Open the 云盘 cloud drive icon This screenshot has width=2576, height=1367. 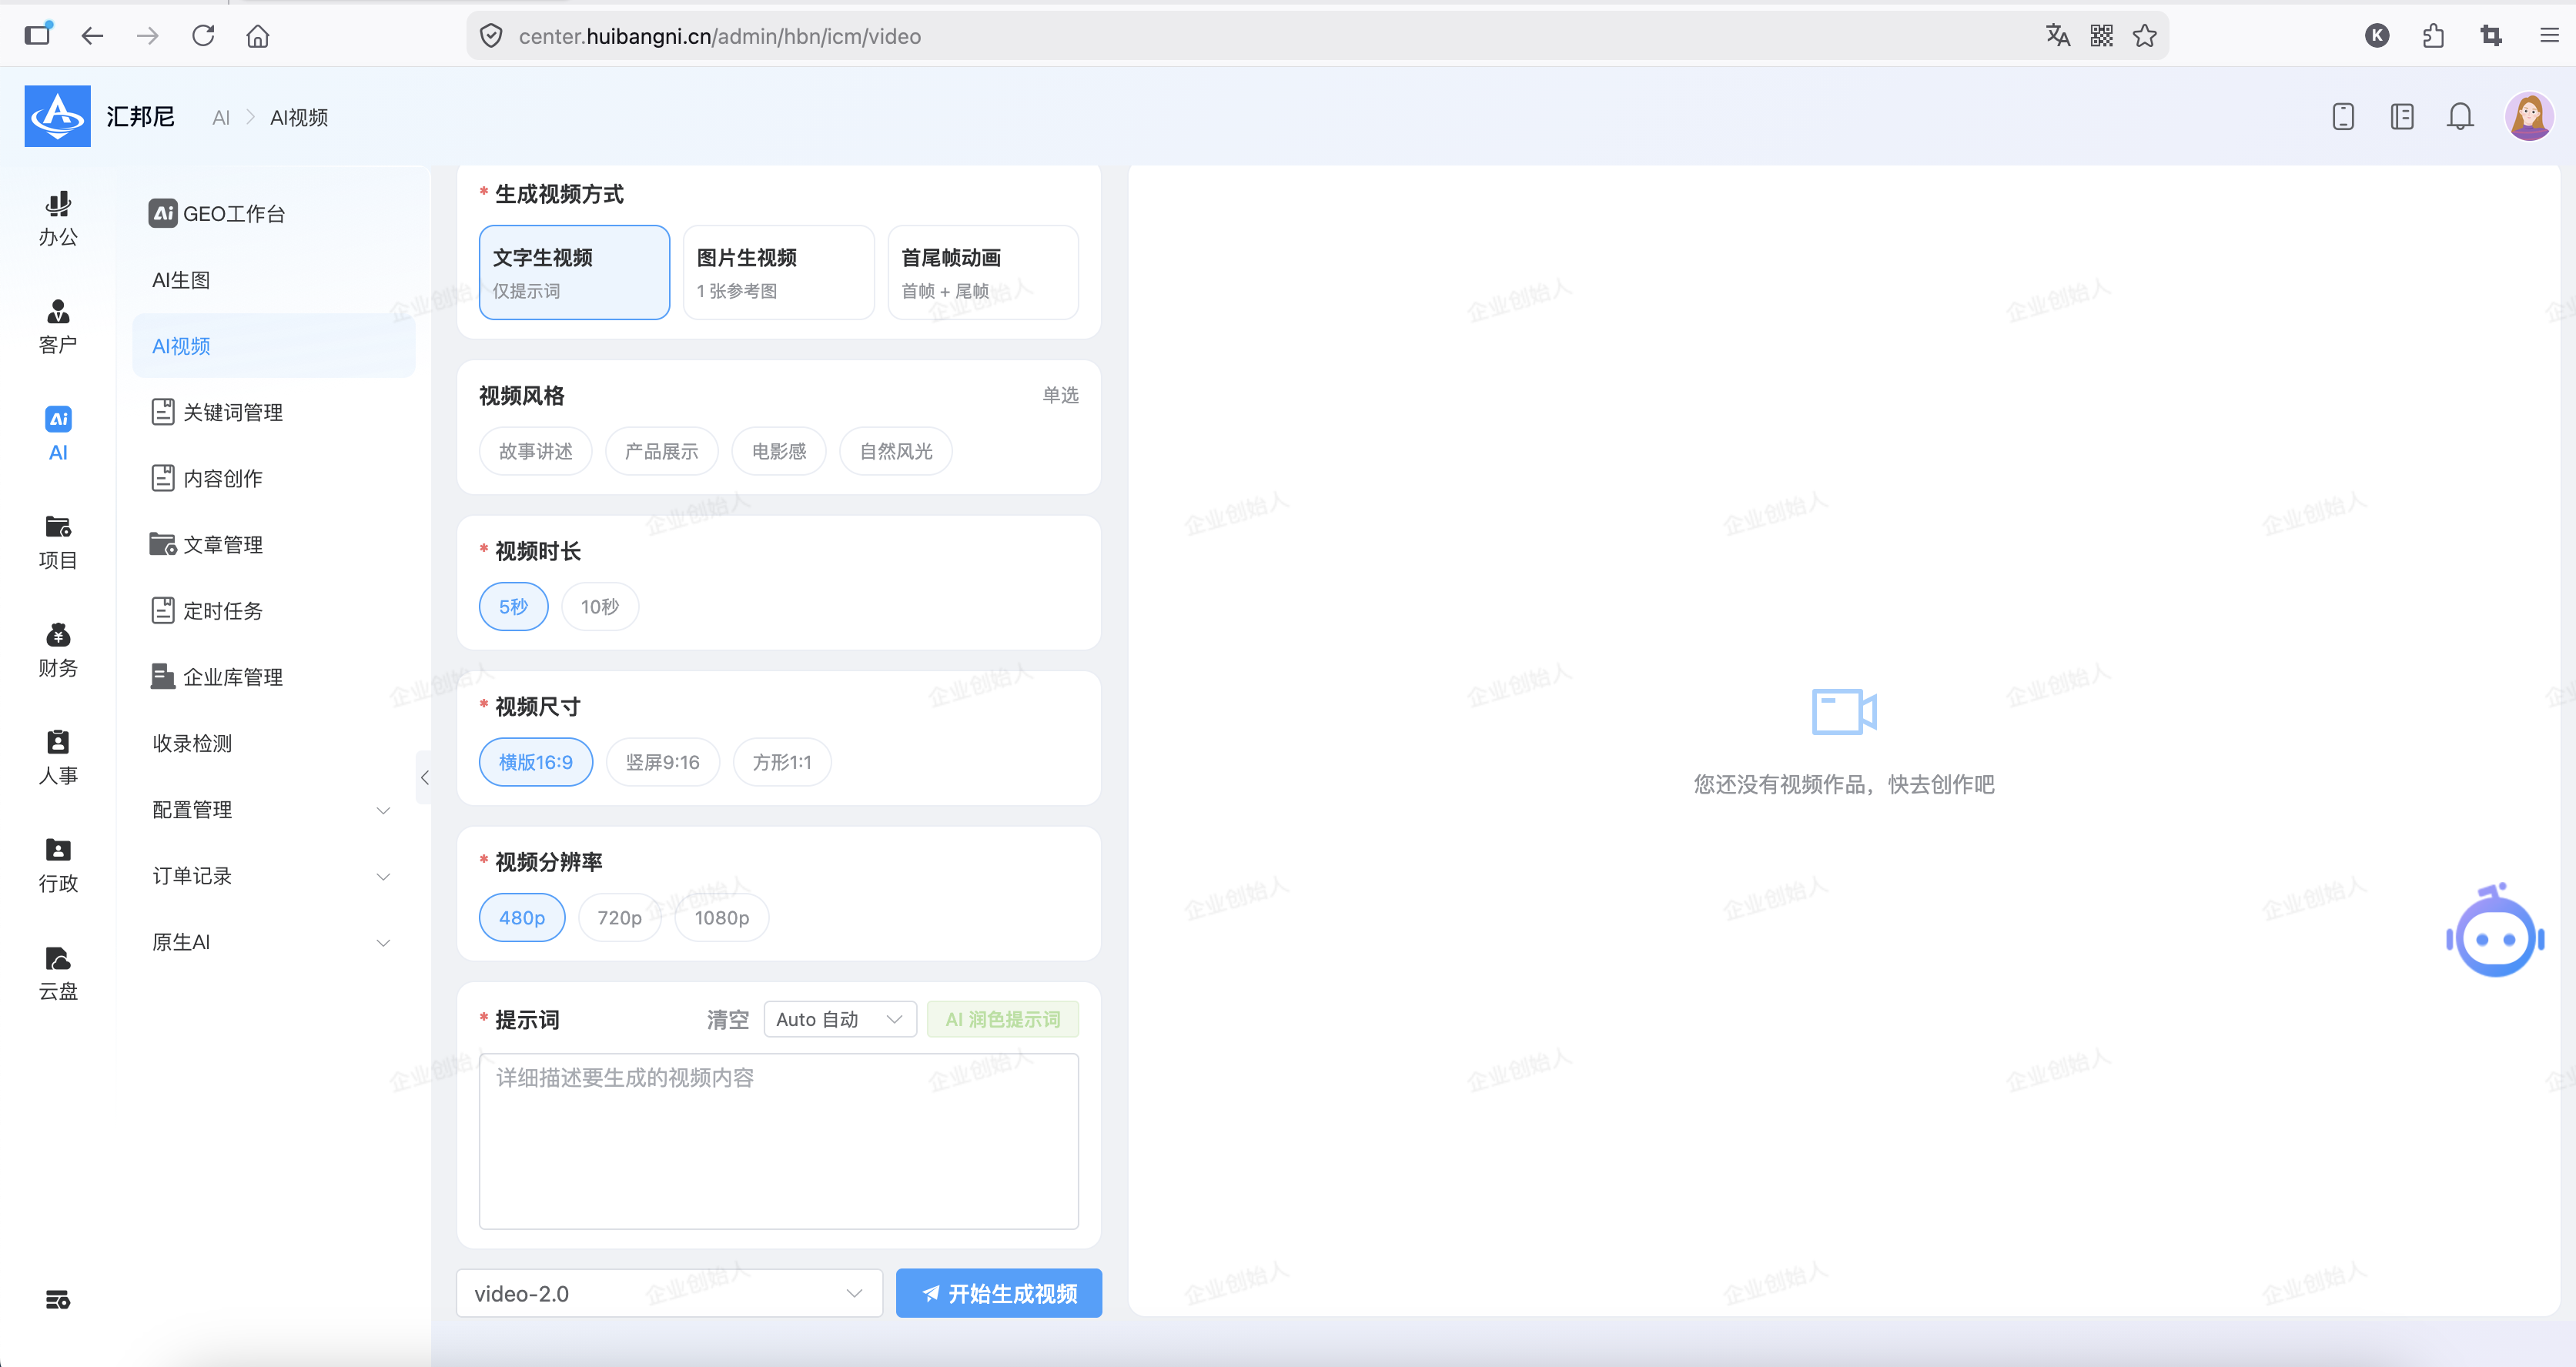(58, 973)
